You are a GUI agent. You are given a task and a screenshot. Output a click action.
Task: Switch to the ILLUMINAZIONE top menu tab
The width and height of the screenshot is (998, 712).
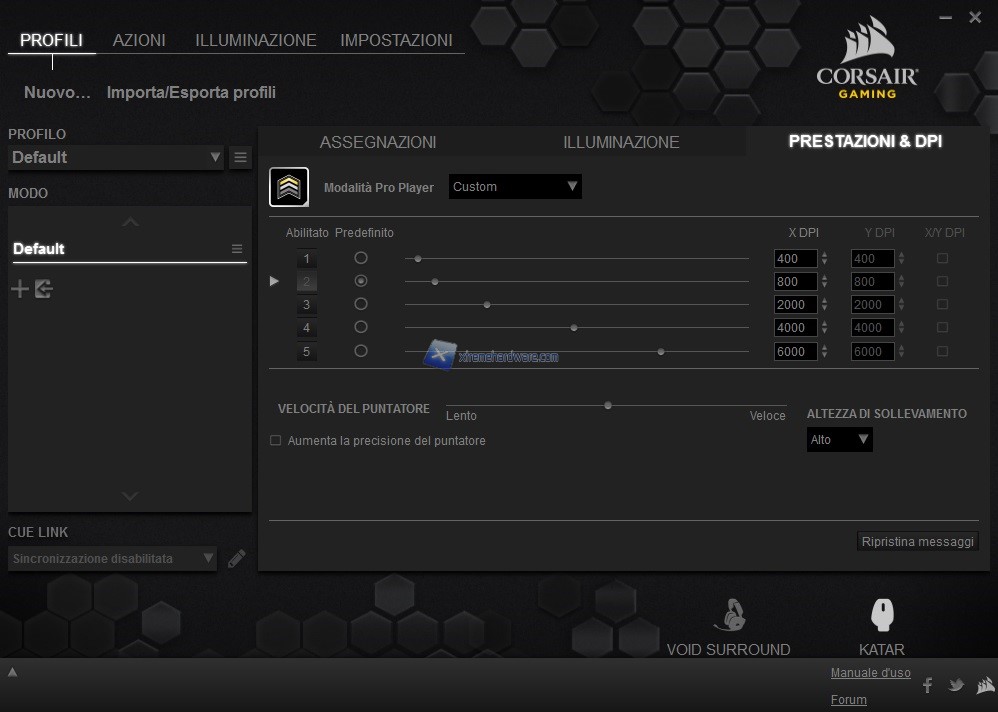[x=255, y=40]
